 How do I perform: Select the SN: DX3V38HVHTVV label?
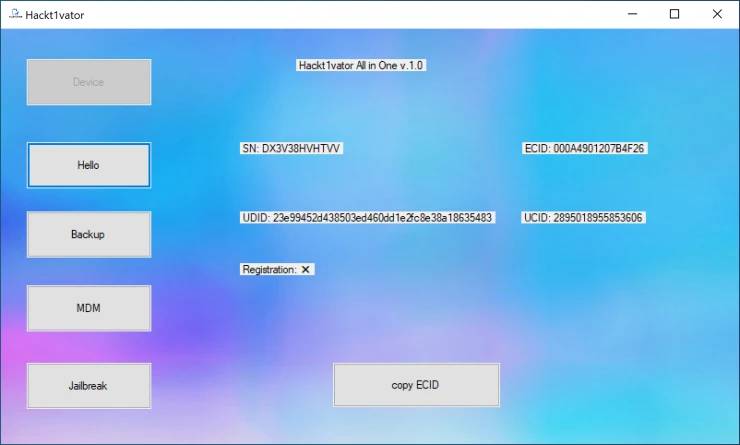tap(291, 148)
